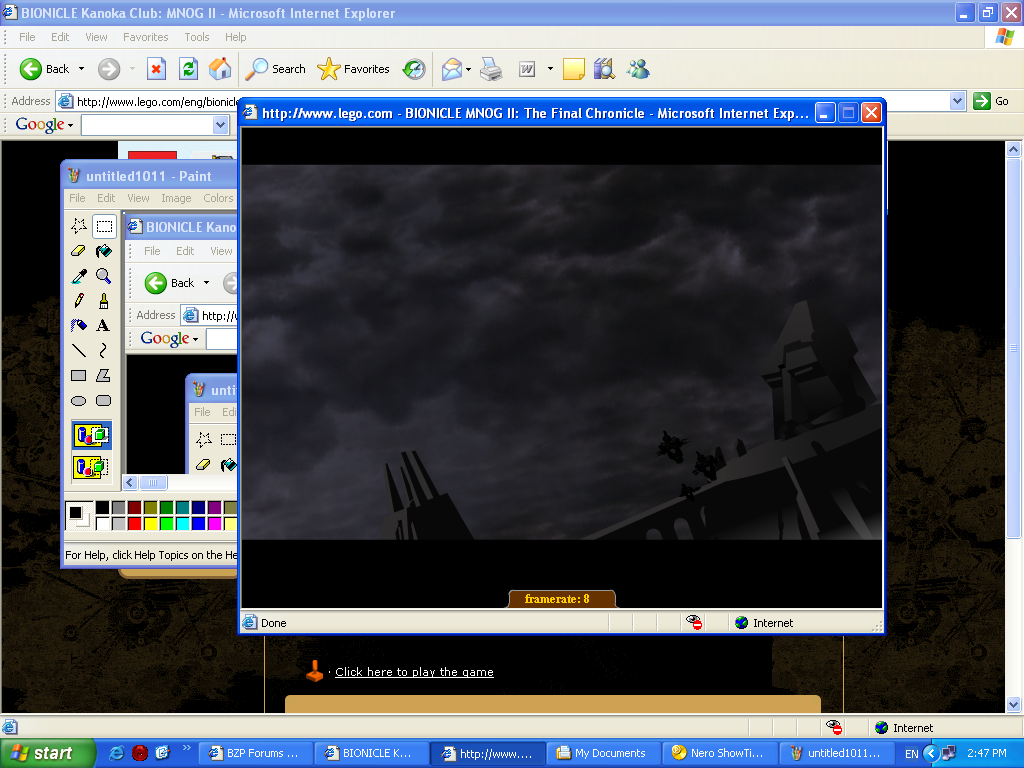Click the IE Back button in main toolbar
Screen dimensions: 1024x768
click(x=44, y=69)
